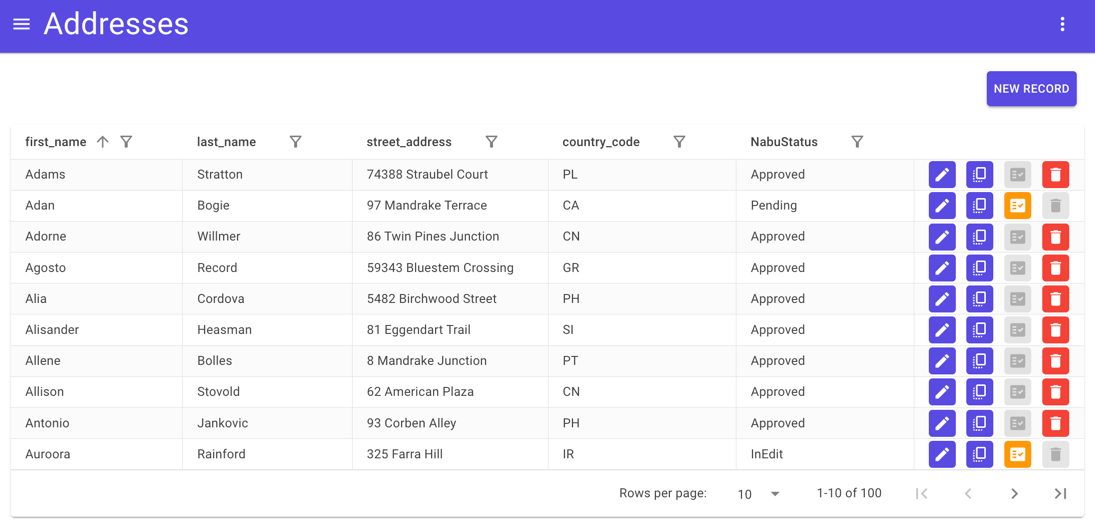Delete the Allene Bolles record
This screenshot has width=1095, height=529.
(x=1055, y=361)
